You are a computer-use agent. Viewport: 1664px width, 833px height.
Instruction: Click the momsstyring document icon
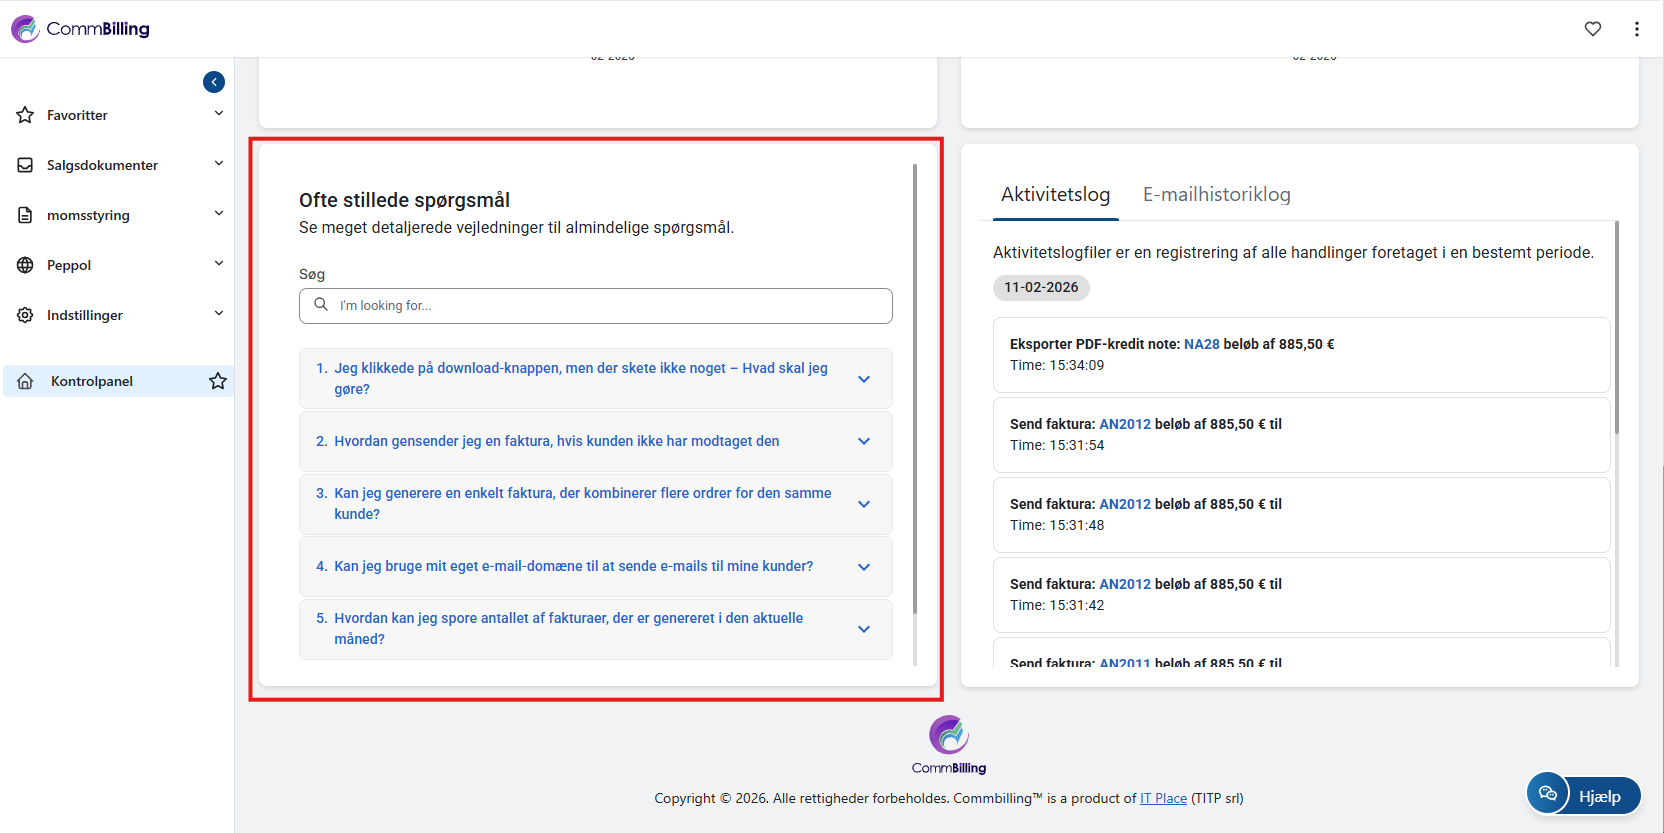(26, 215)
